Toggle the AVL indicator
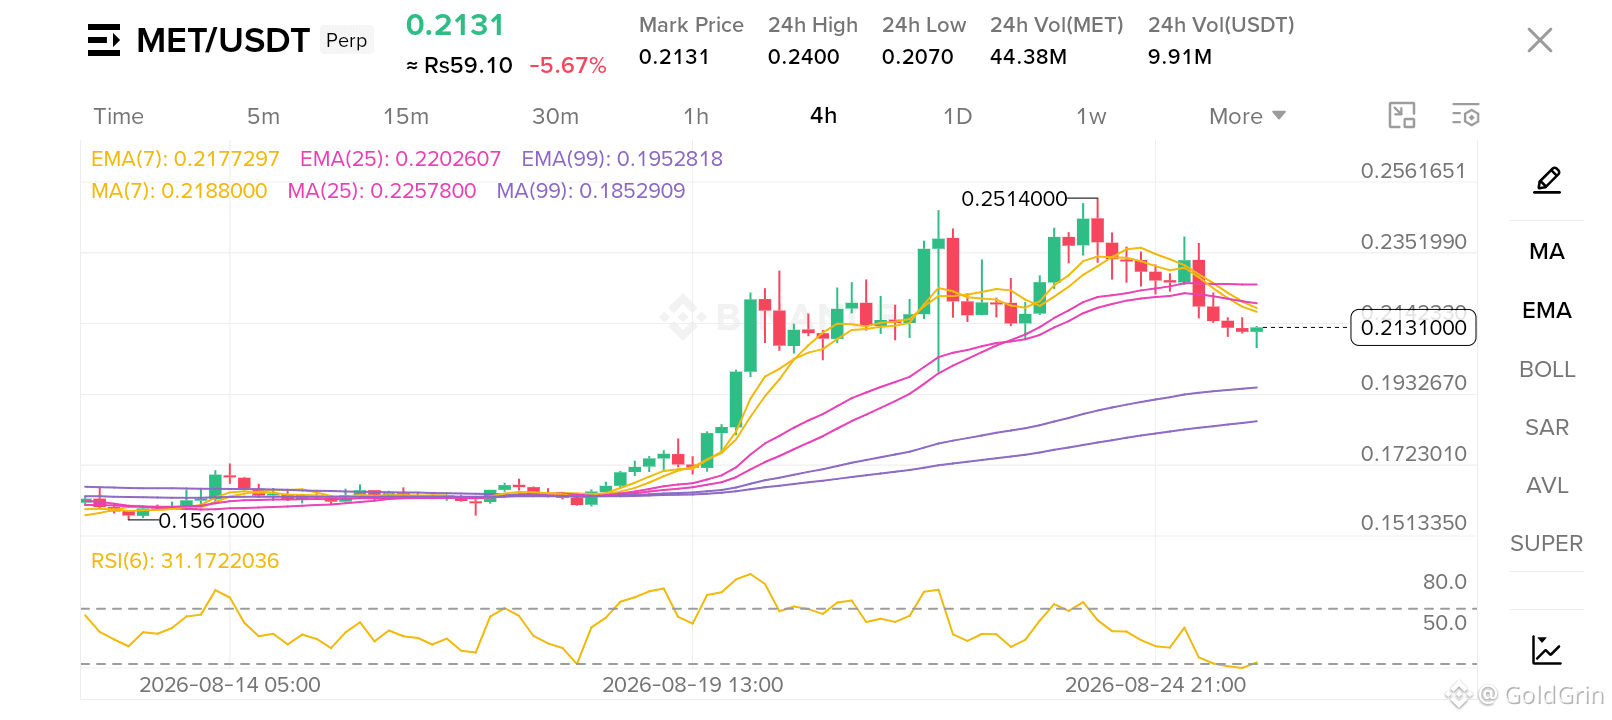The width and height of the screenshot is (1612, 720). [x=1547, y=486]
